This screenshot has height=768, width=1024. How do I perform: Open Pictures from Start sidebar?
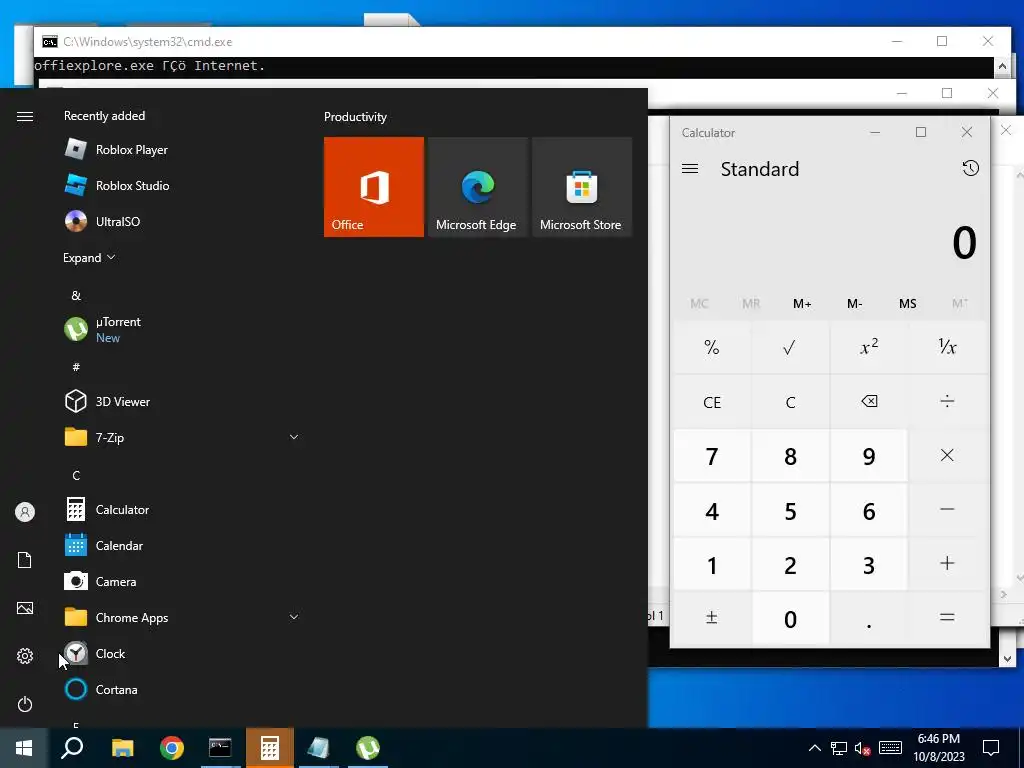pos(25,608)
